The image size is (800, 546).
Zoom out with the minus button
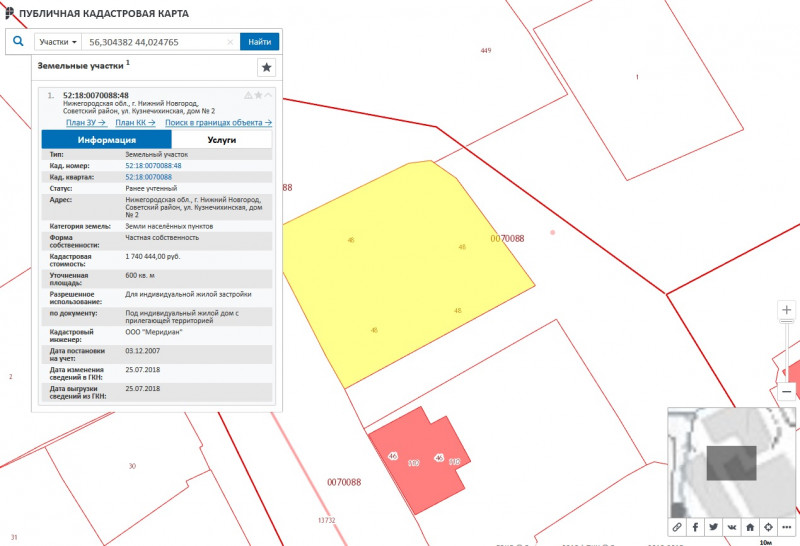coord(787,393)
